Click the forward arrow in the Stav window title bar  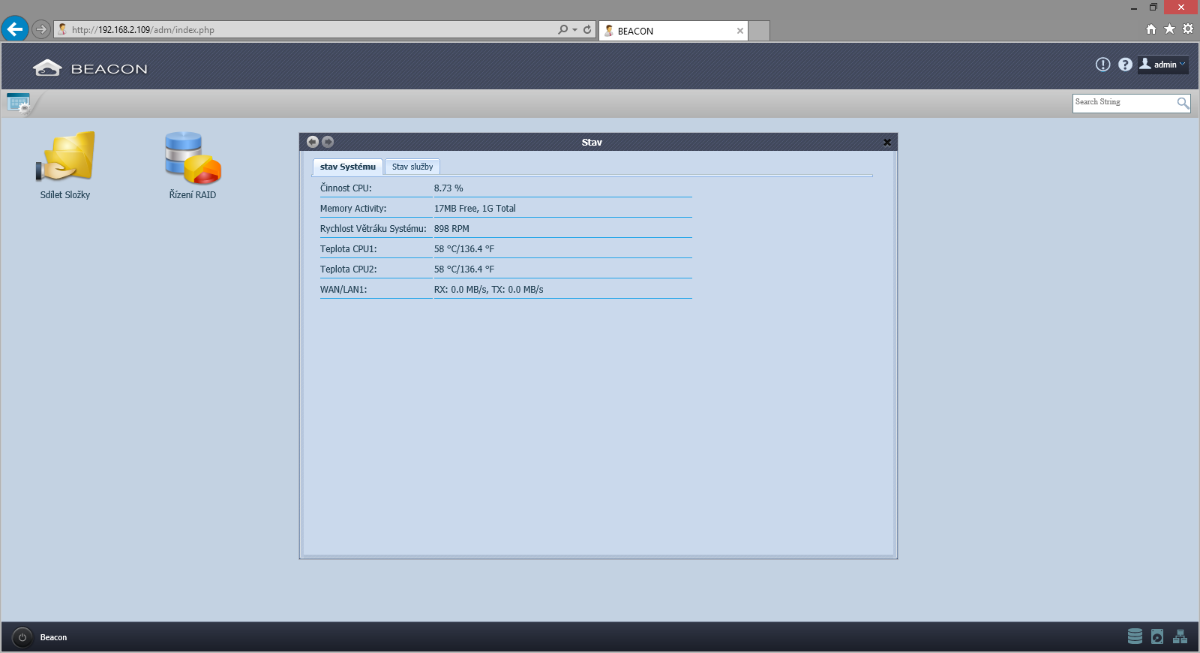(x=328, y=142)
